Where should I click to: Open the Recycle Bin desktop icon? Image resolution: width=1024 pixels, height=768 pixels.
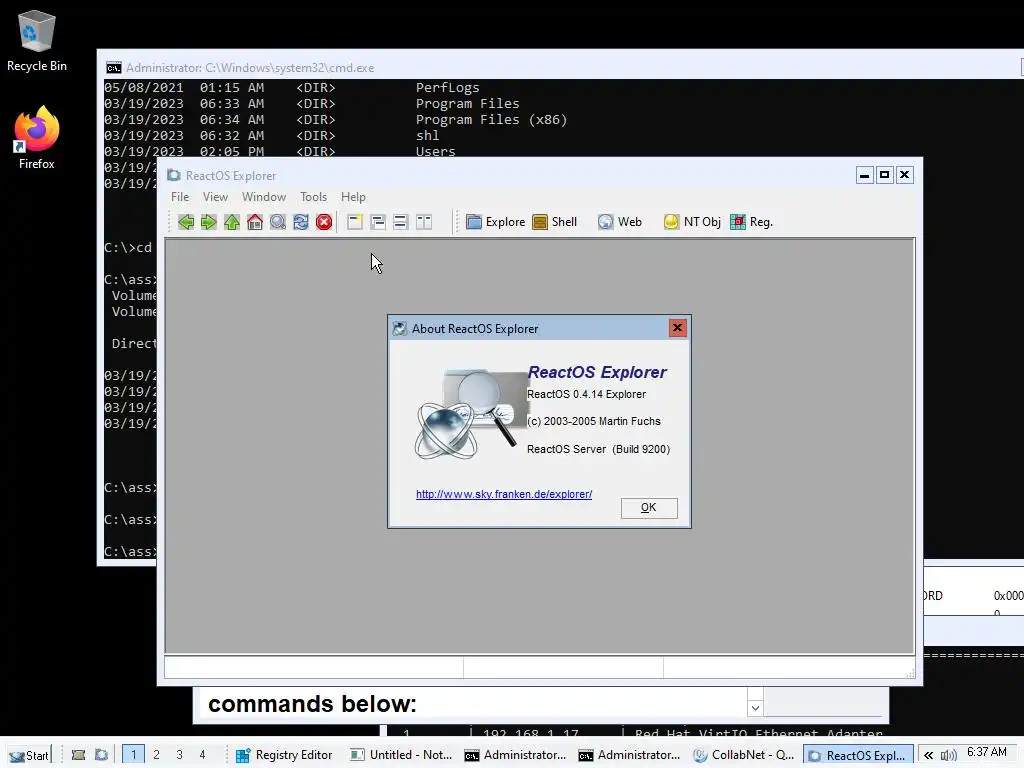tap(37, 40)
